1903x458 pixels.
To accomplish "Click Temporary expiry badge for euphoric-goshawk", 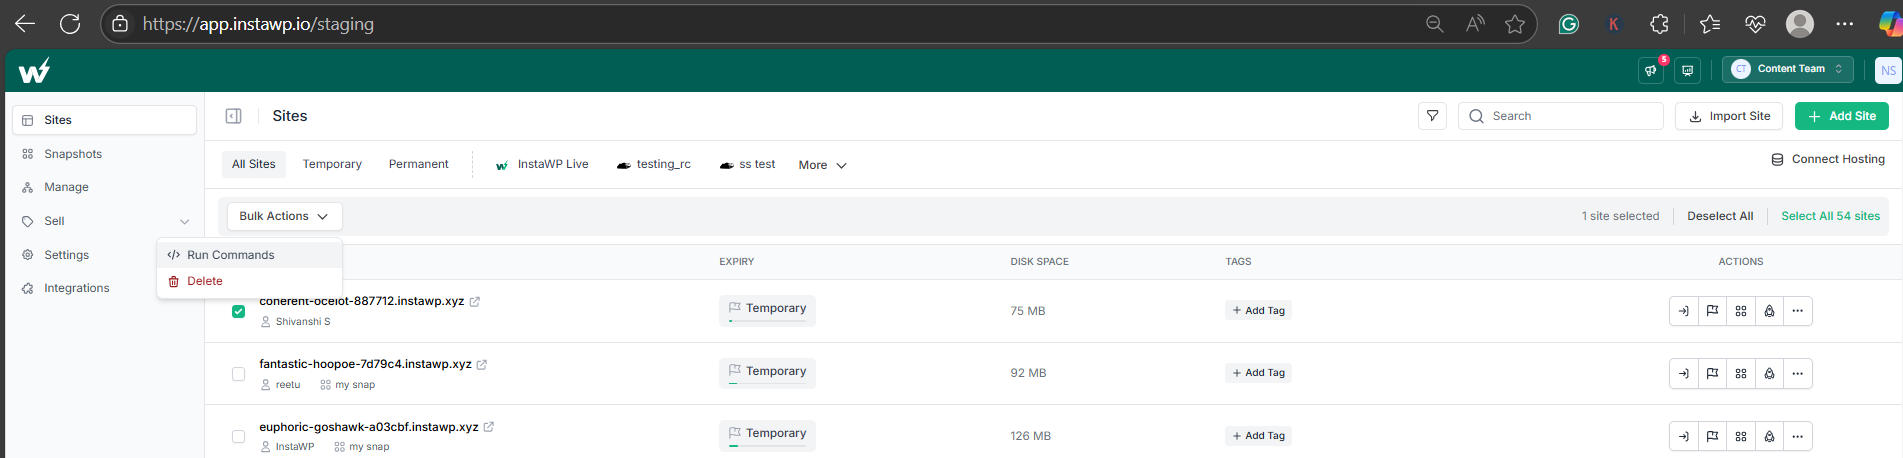I will (767, 435).
